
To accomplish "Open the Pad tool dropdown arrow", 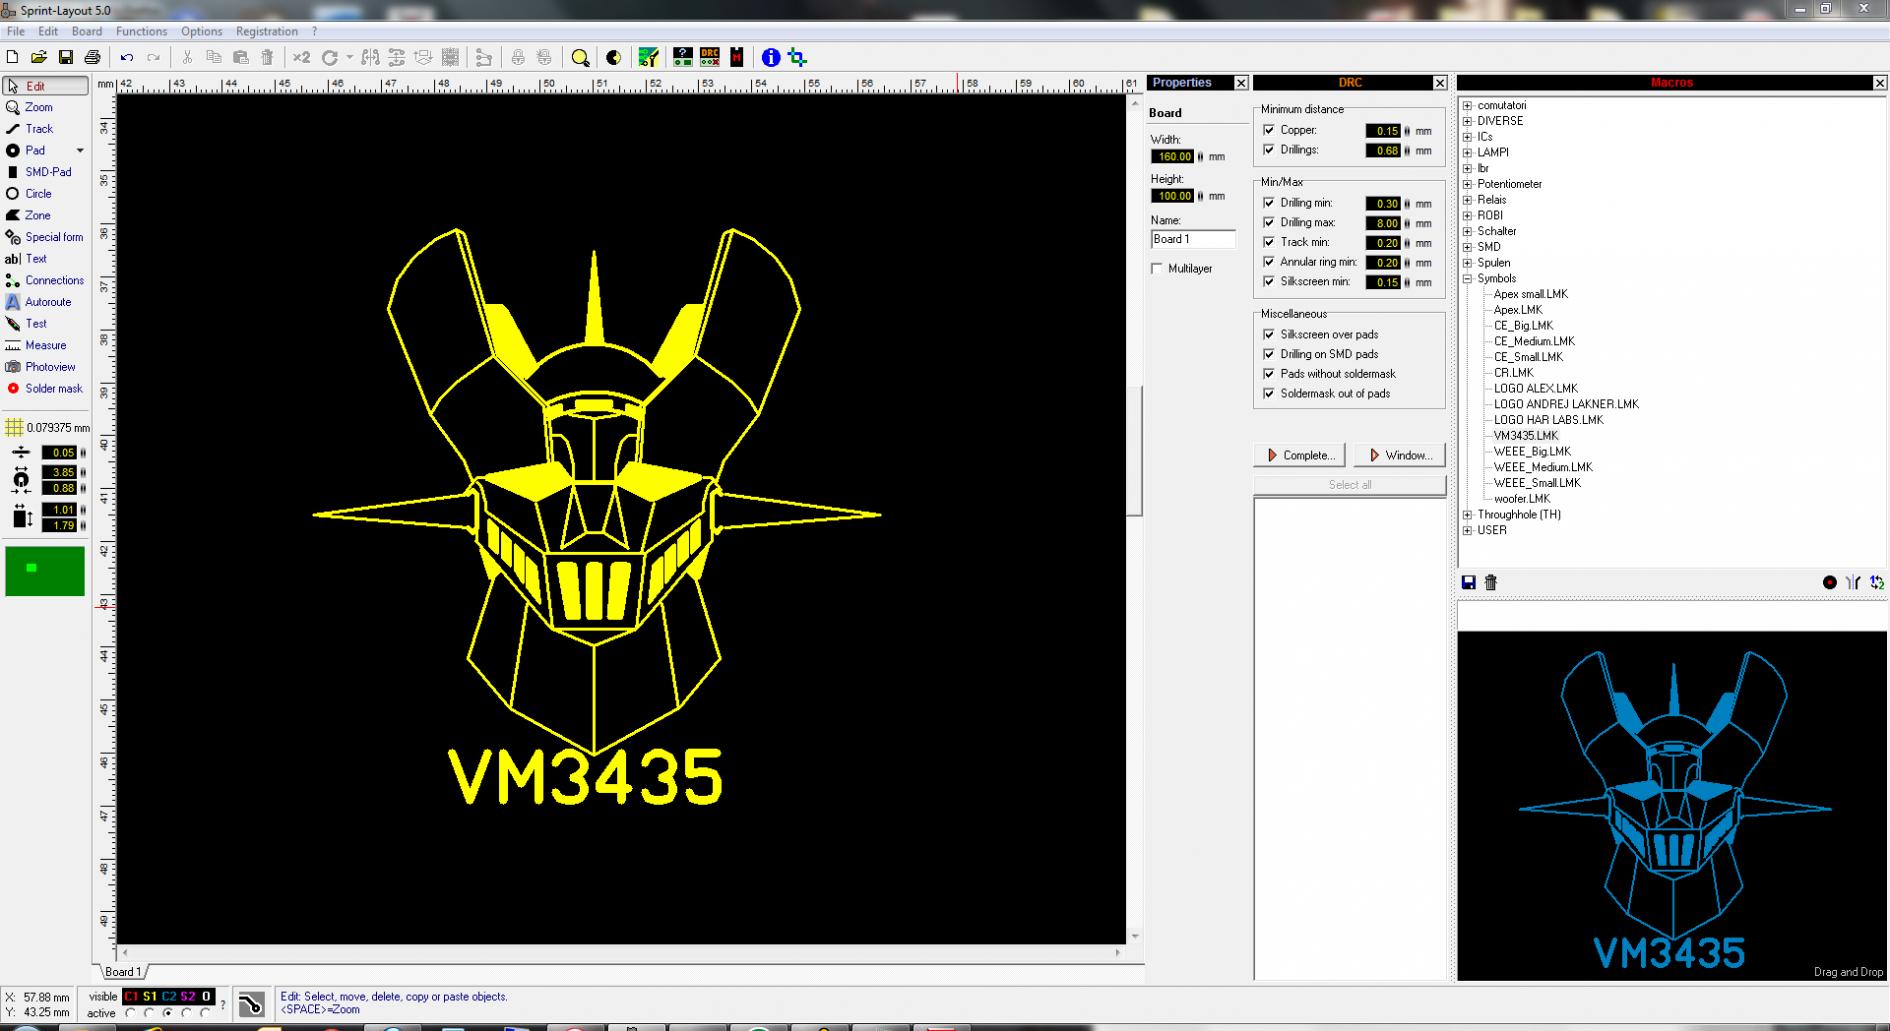I will click(80, 151).
